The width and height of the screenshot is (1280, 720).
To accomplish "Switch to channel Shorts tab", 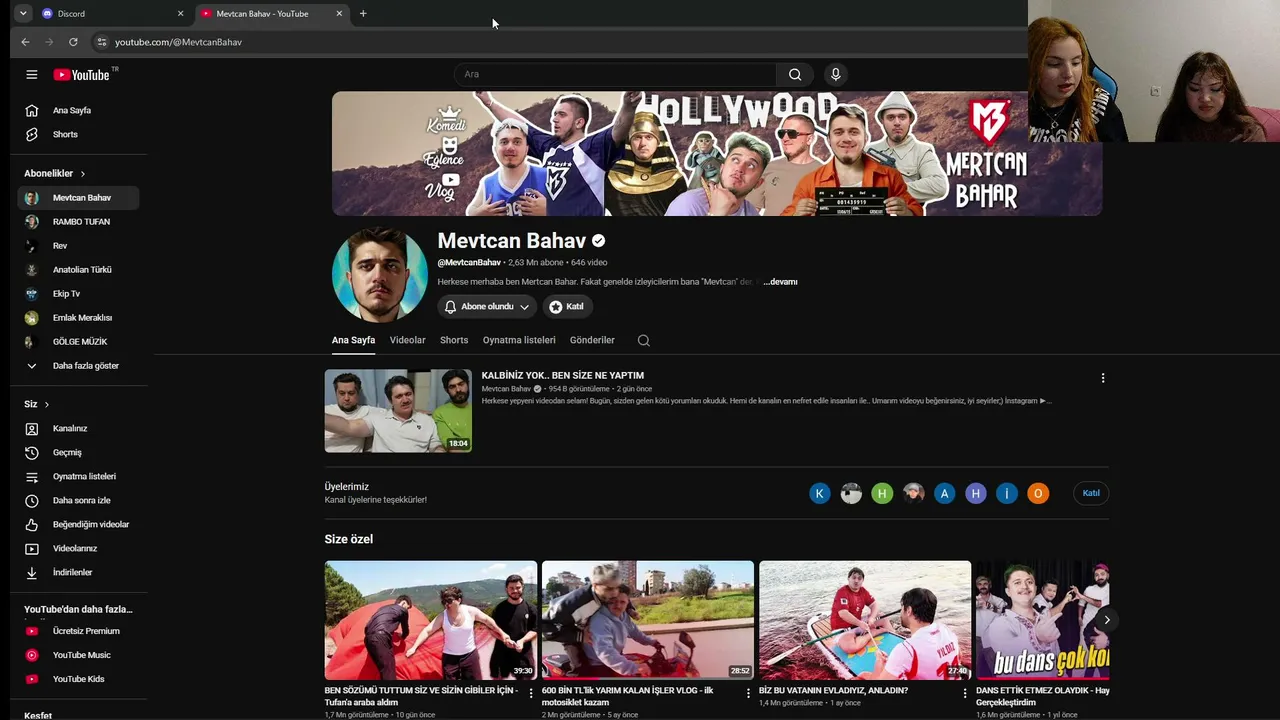I will click(454, 340).
